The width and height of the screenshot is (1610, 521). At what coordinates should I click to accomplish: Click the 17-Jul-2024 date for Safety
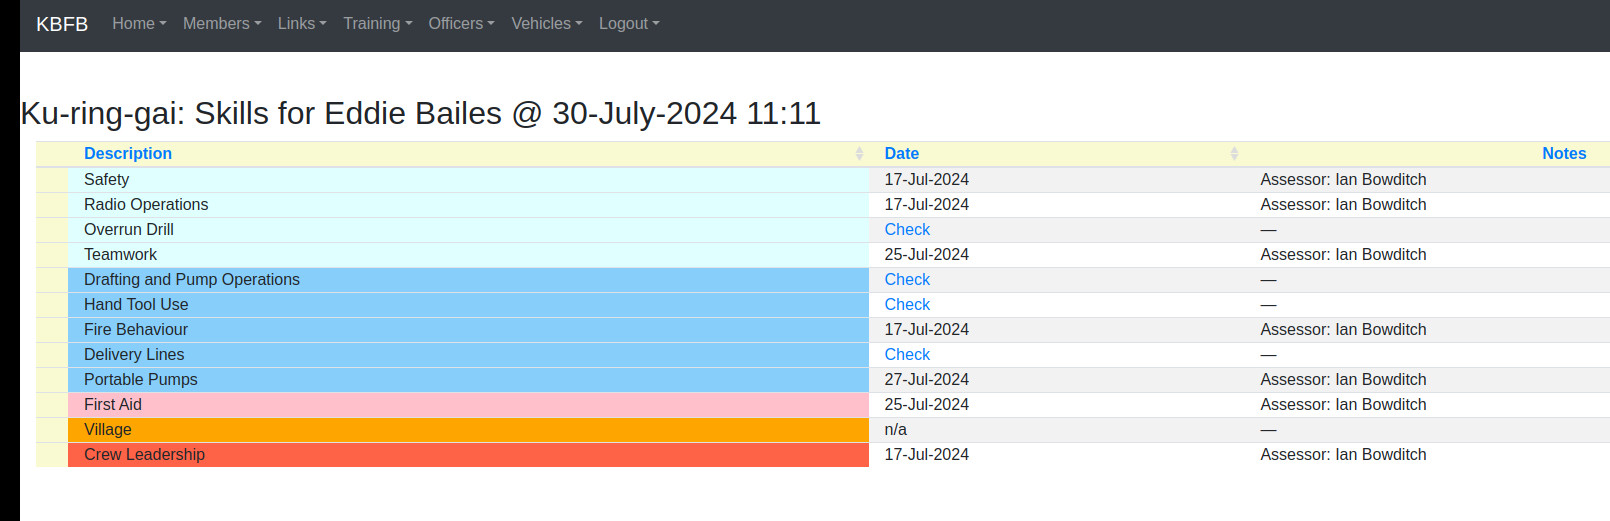coord(926,180)
